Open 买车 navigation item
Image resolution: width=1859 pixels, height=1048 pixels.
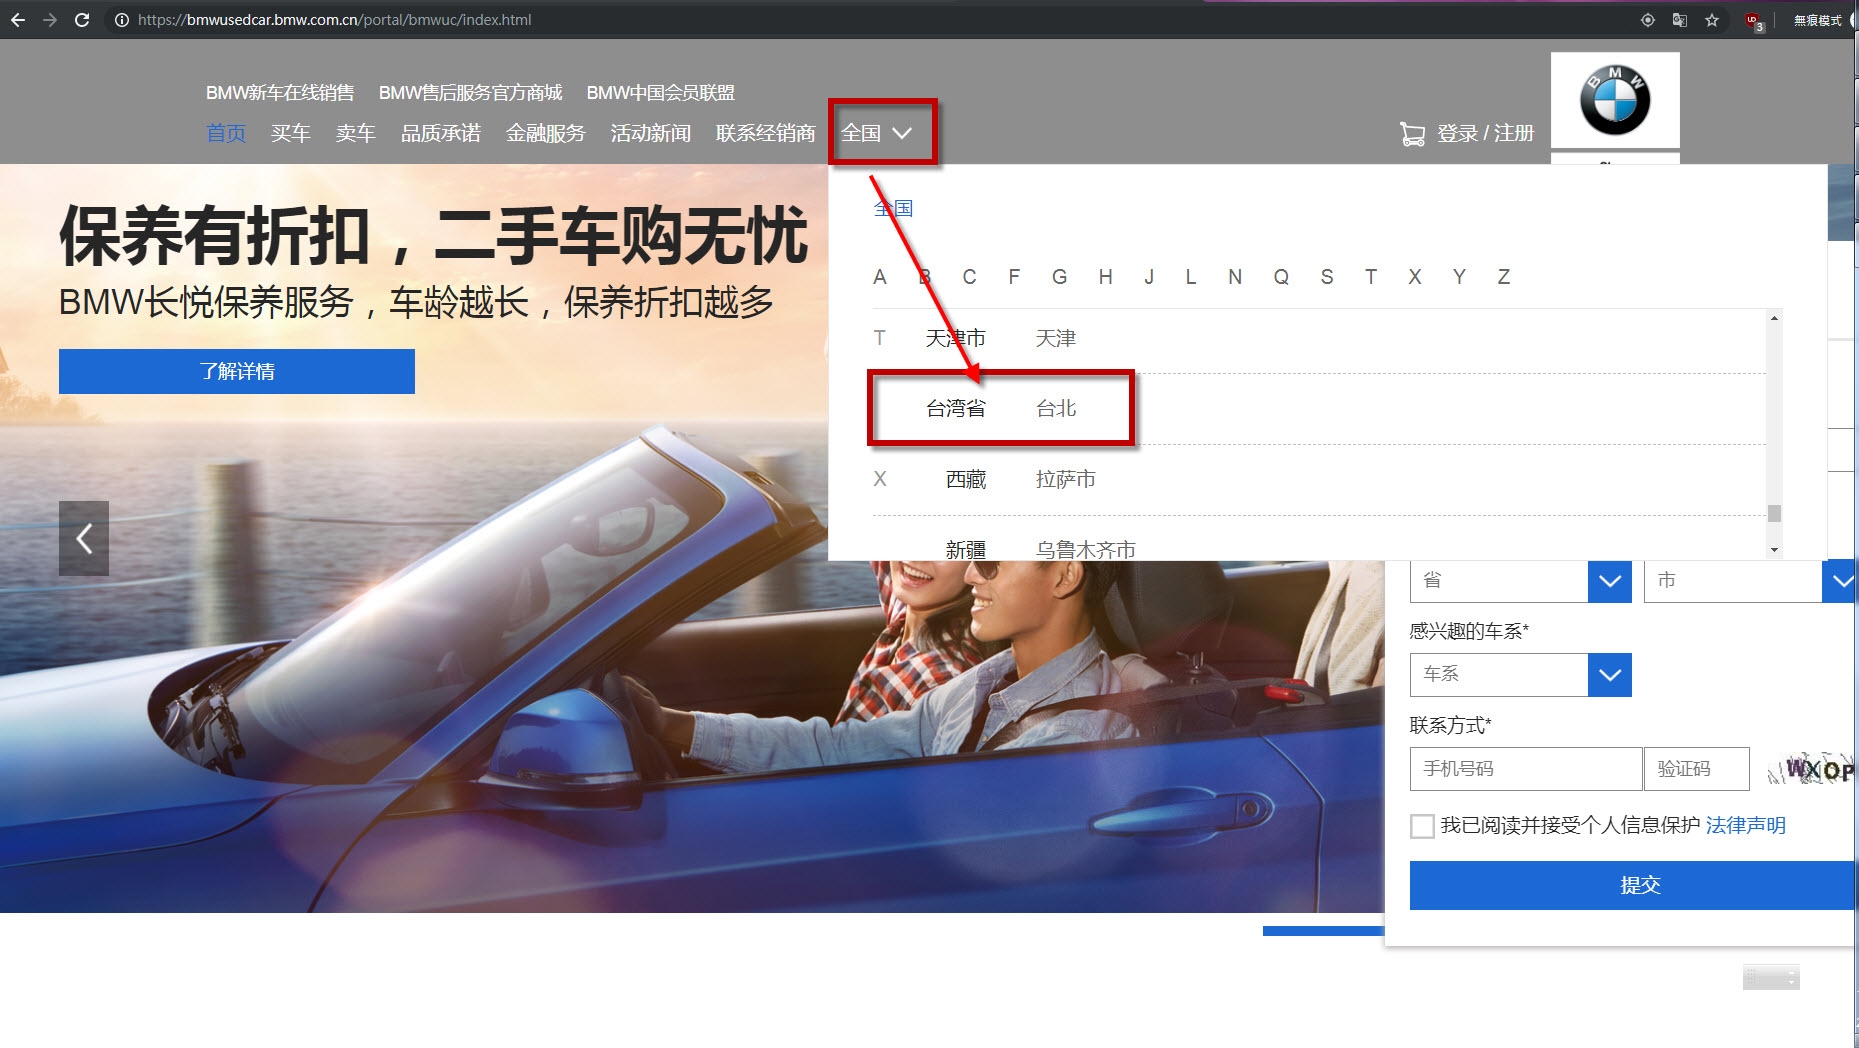point(291,133)
